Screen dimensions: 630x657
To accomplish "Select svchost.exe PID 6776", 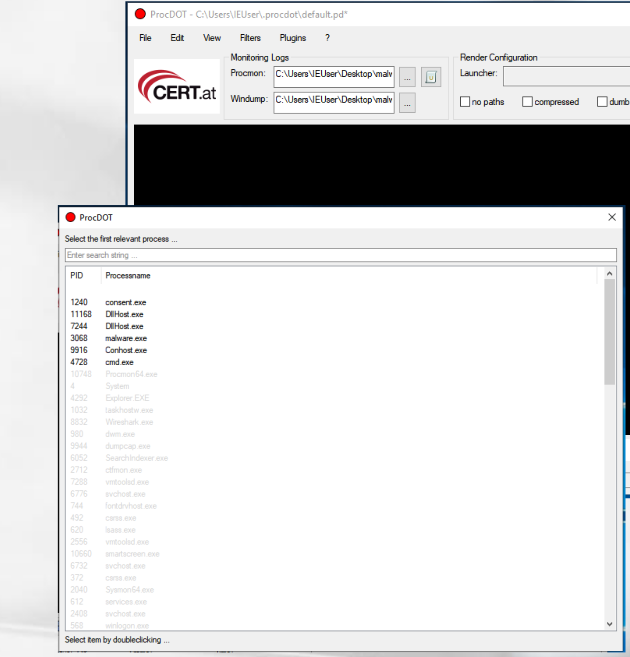I will pos(335,494).
